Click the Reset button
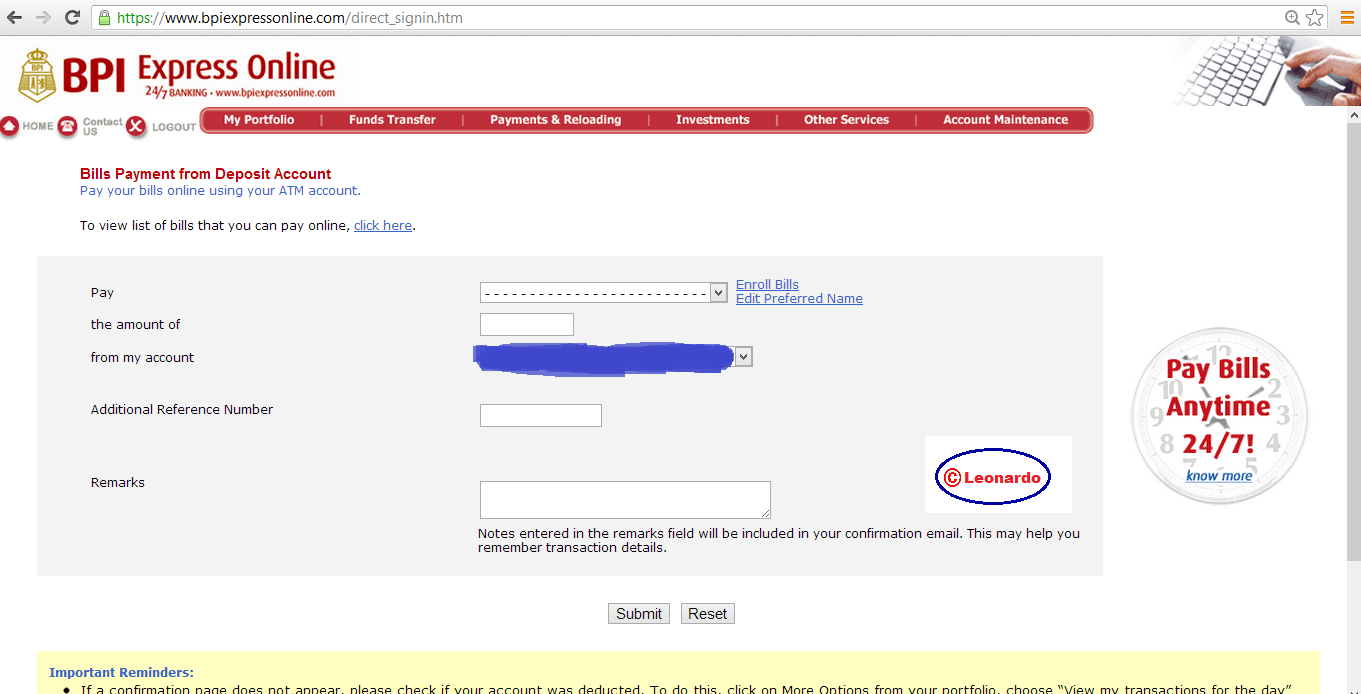The height and width of the screenshot is (694, 1361). pos(708,614)
